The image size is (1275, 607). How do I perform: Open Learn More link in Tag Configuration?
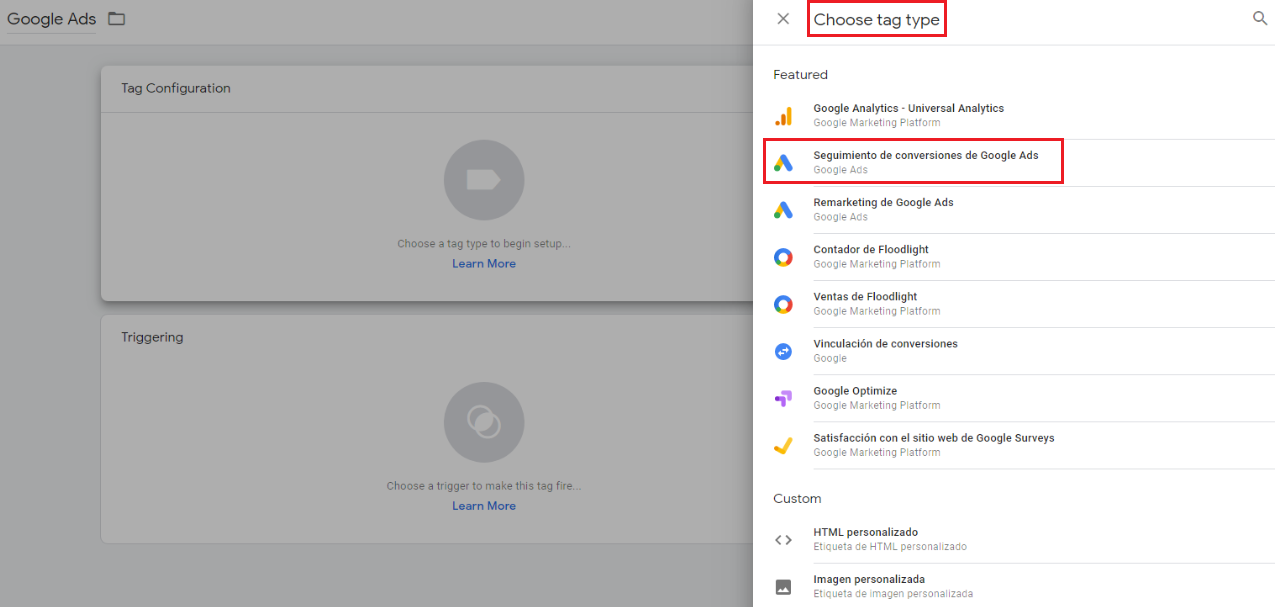(484, 264)
